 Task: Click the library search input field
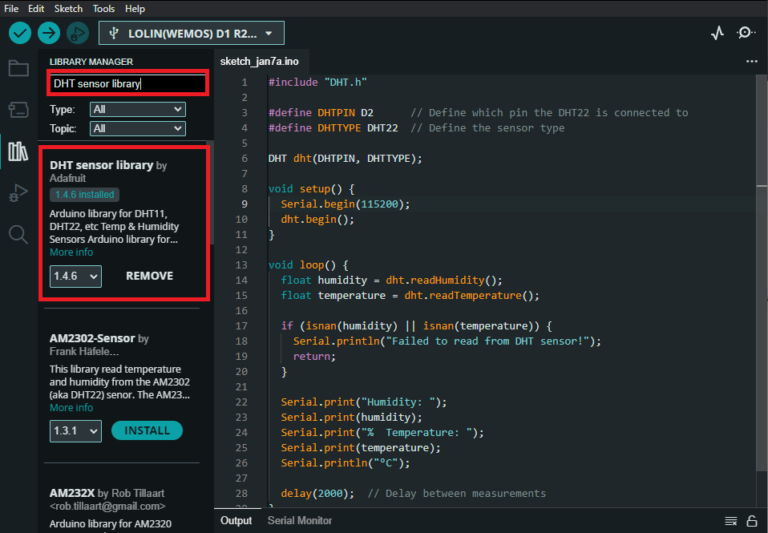tap(128, 84)
